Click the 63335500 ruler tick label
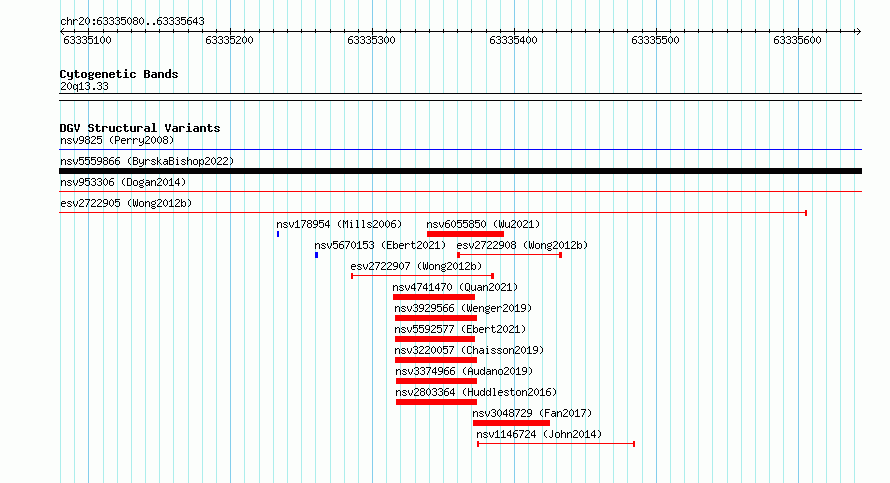The height and width of the screenshot is (483, 890). point(655,40)
